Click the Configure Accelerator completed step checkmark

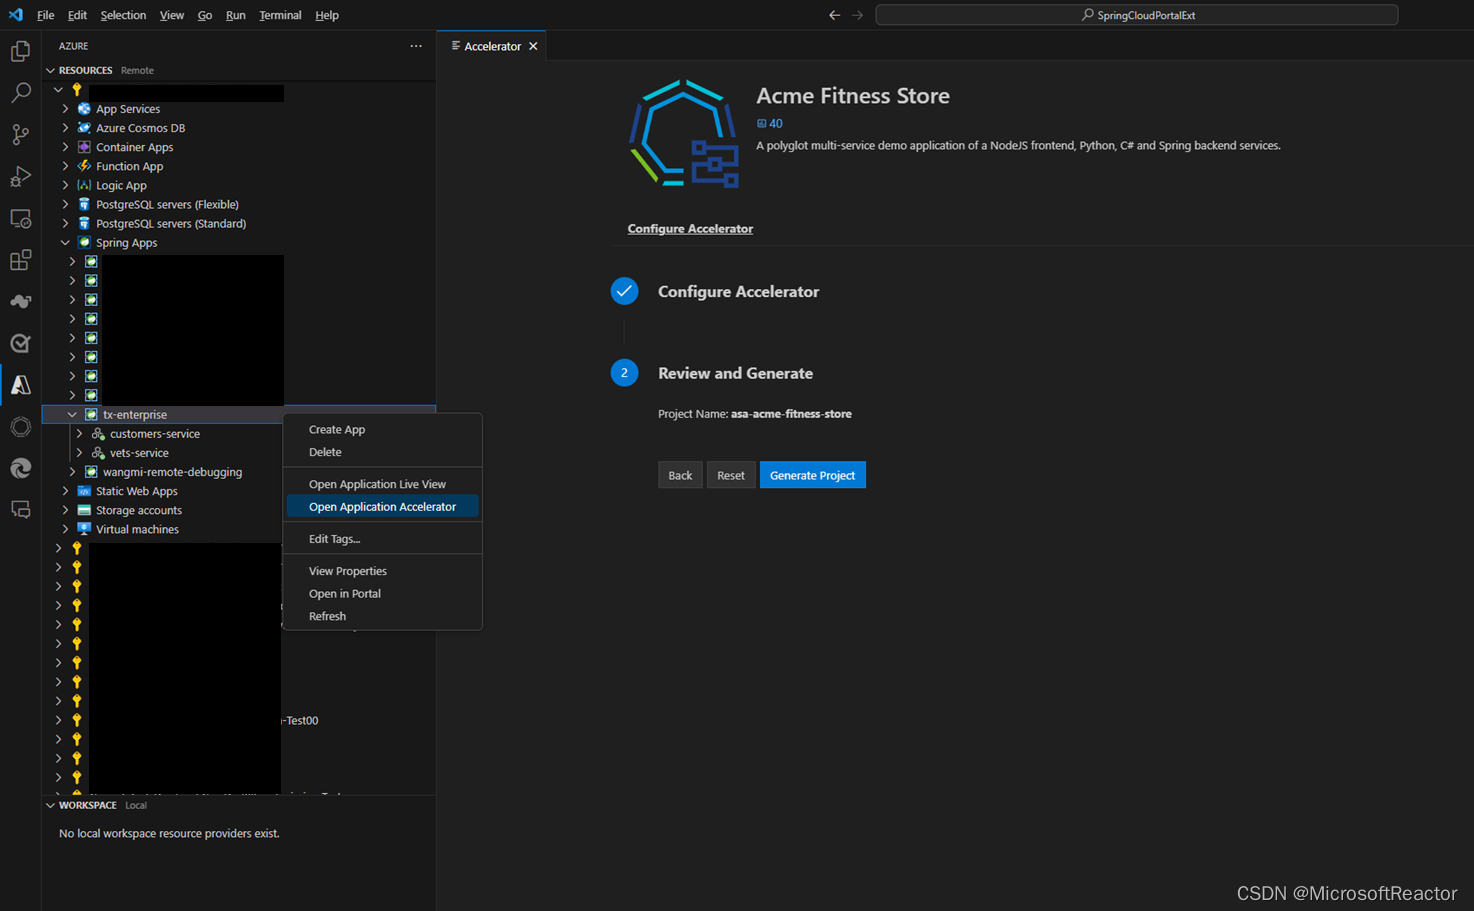pyautogui.click(x=624, y=291)
